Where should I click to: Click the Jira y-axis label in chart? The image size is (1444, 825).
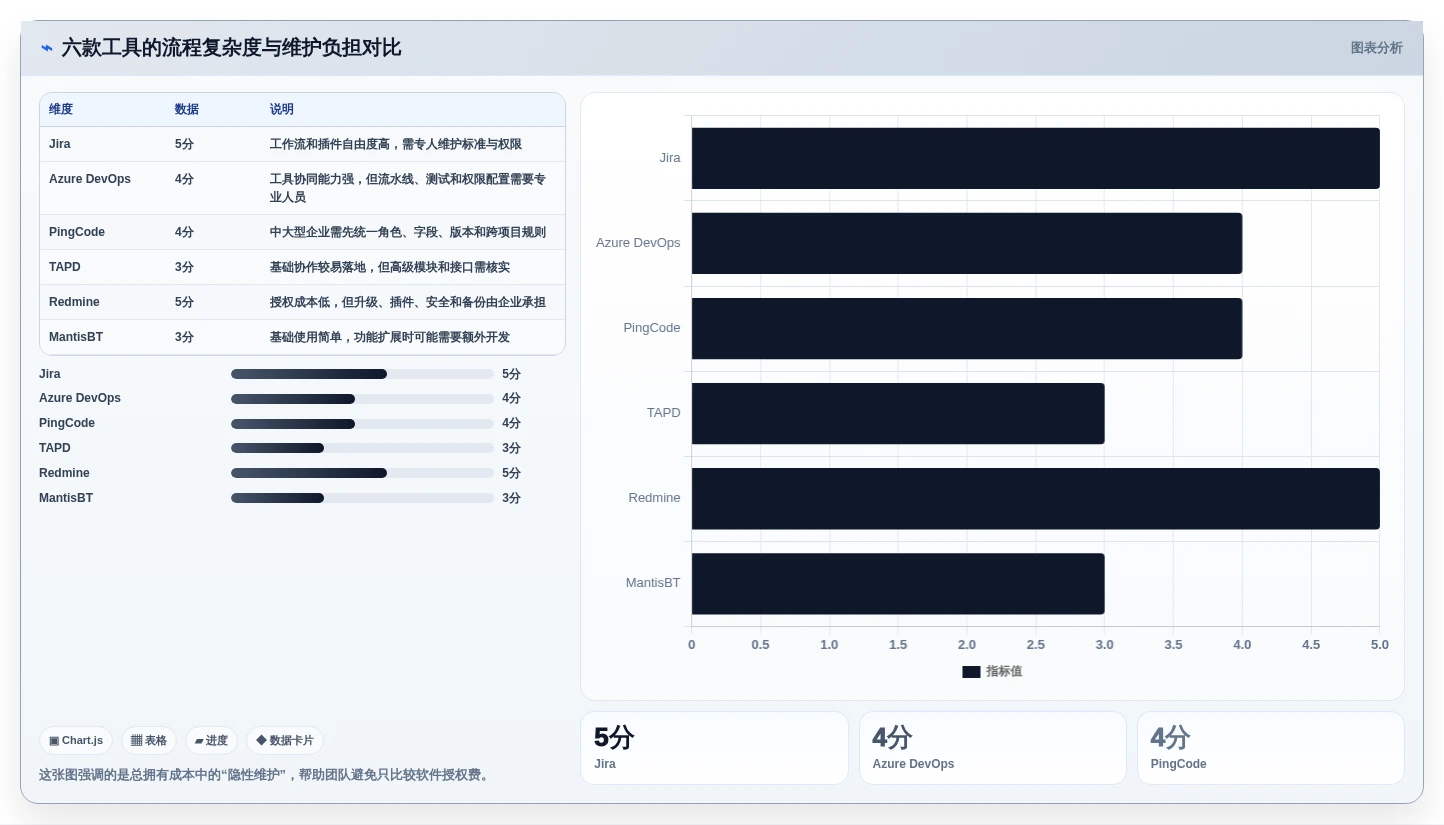pos(670,158)
